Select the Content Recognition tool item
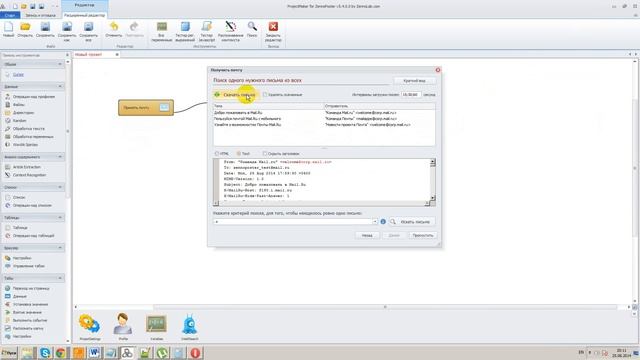 coord(25,175)
